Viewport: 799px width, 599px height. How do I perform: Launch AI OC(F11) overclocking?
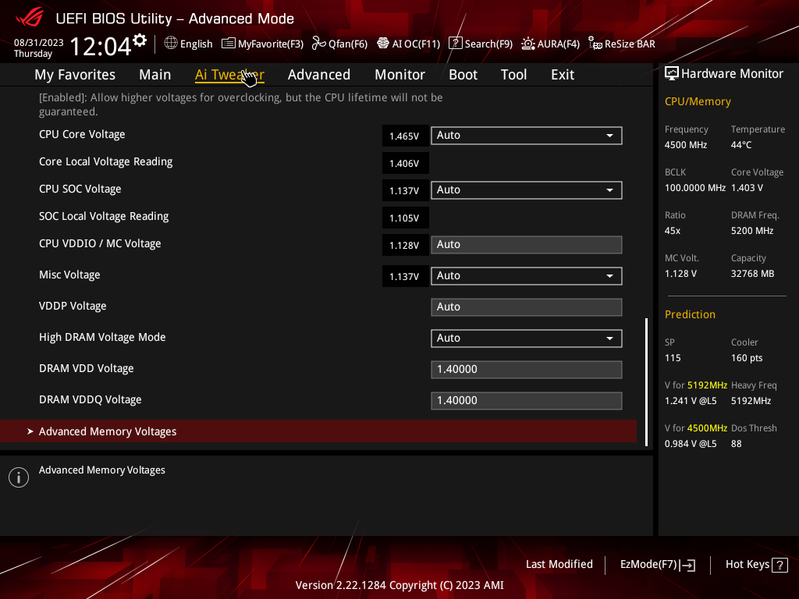coord(408,44)
